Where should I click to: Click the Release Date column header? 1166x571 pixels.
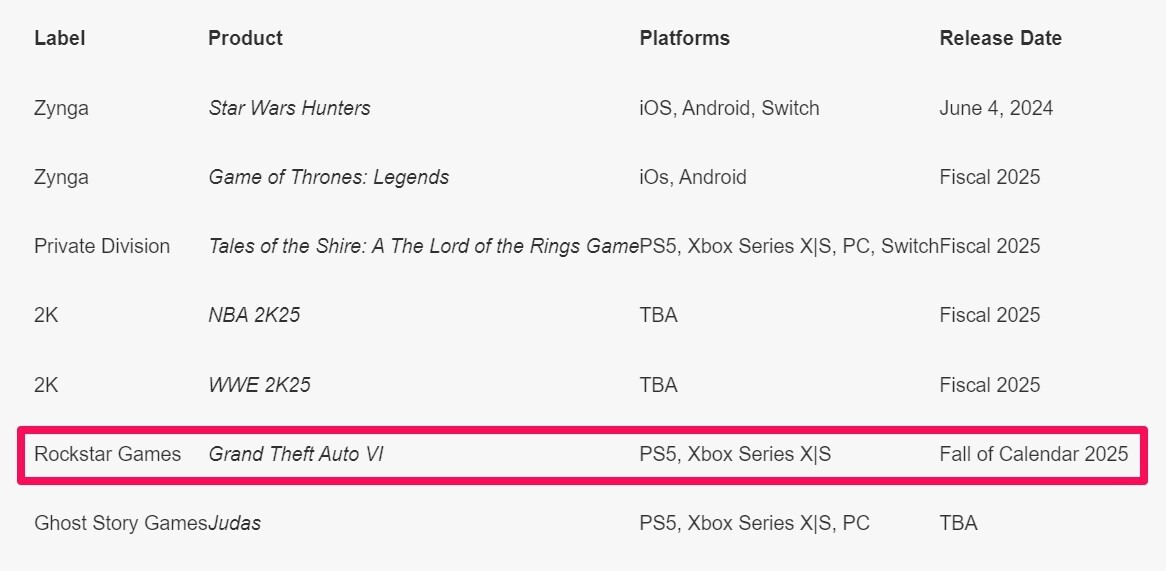(1000, 38)
